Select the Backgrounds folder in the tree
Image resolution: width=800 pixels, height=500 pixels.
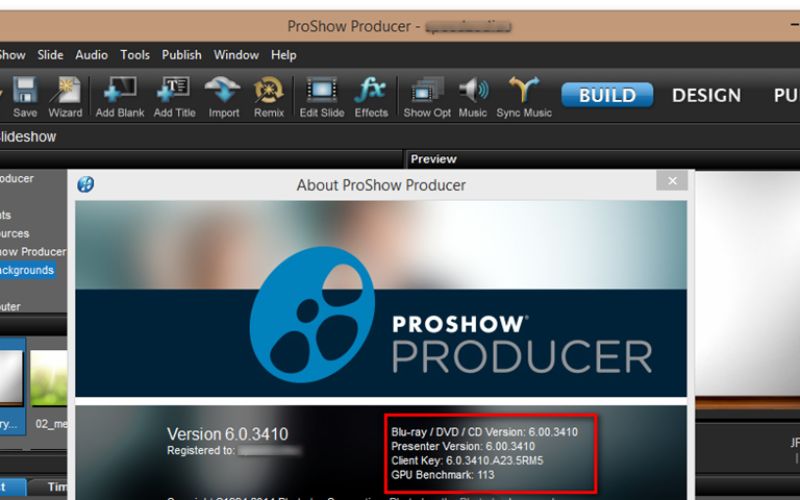point(27,270)
